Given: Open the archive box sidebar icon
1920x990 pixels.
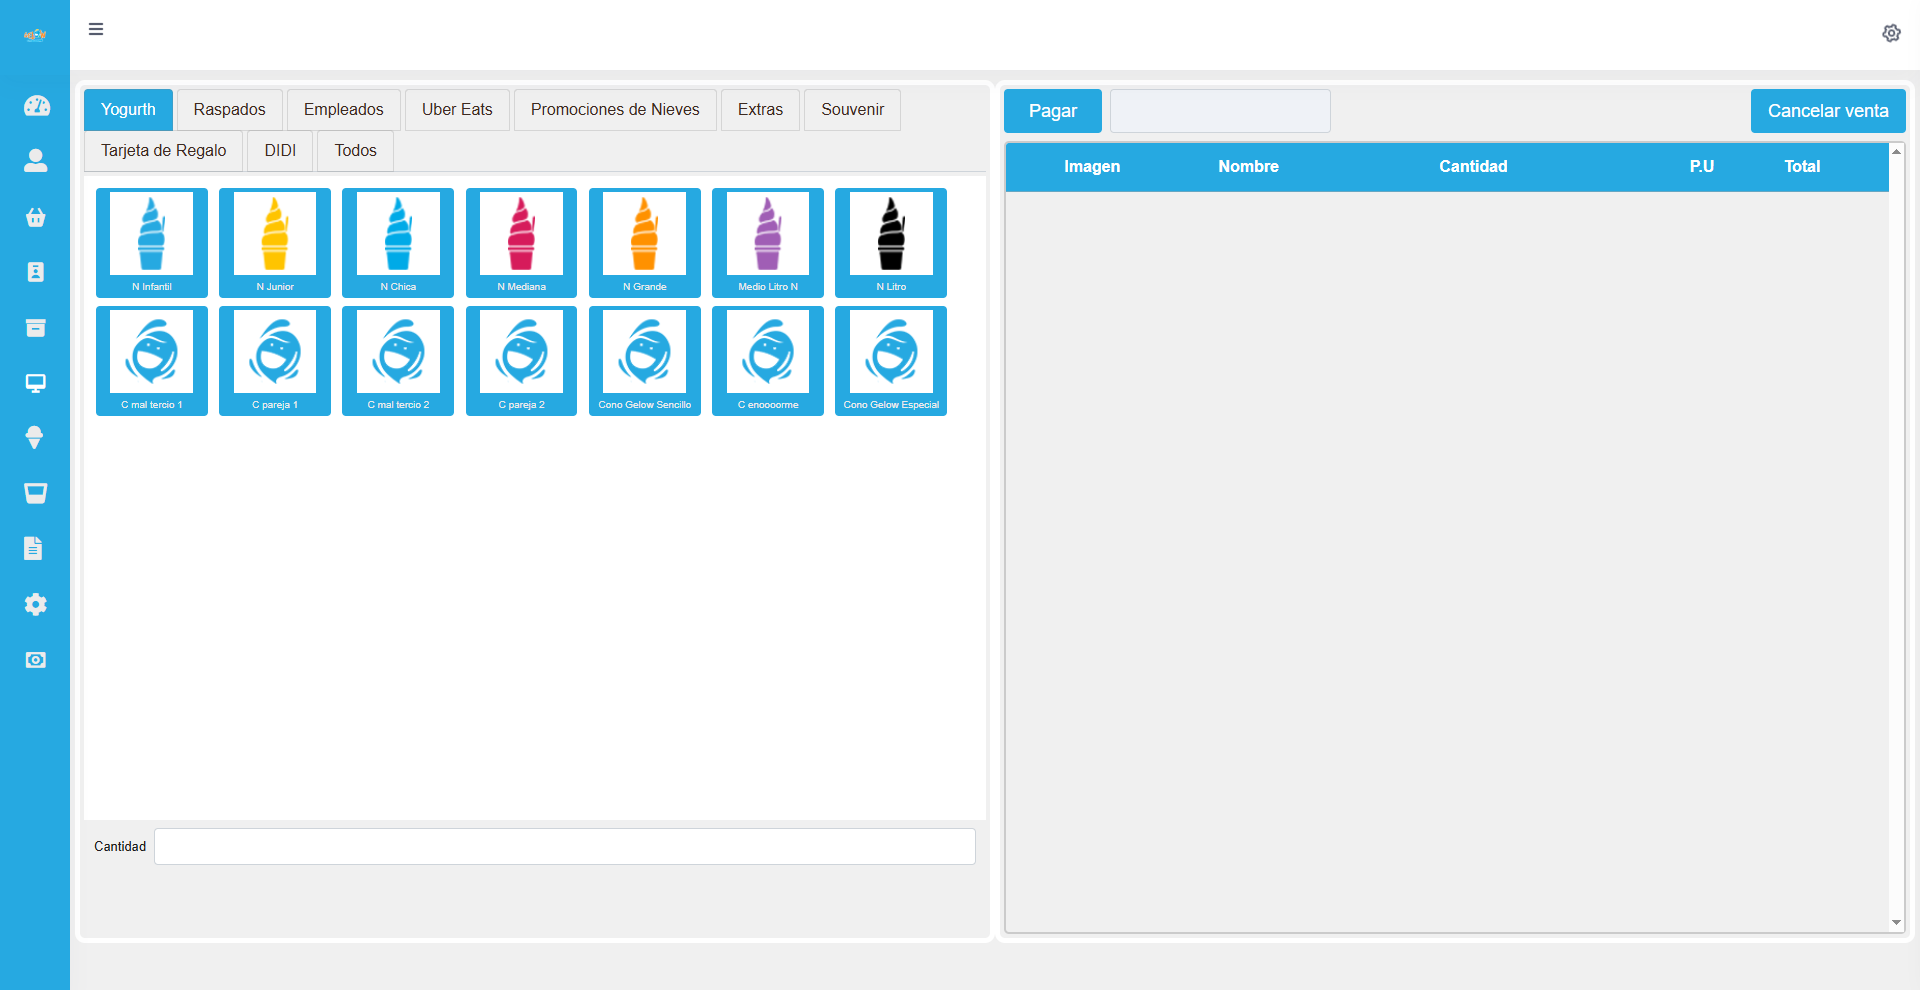Looking at the screenshot, I should click(x=36, y=328).
